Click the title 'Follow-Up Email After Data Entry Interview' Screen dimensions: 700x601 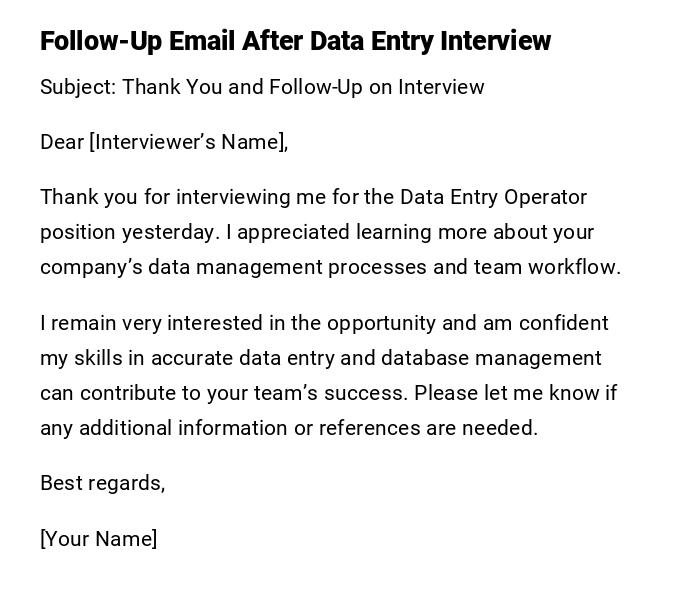295,41
